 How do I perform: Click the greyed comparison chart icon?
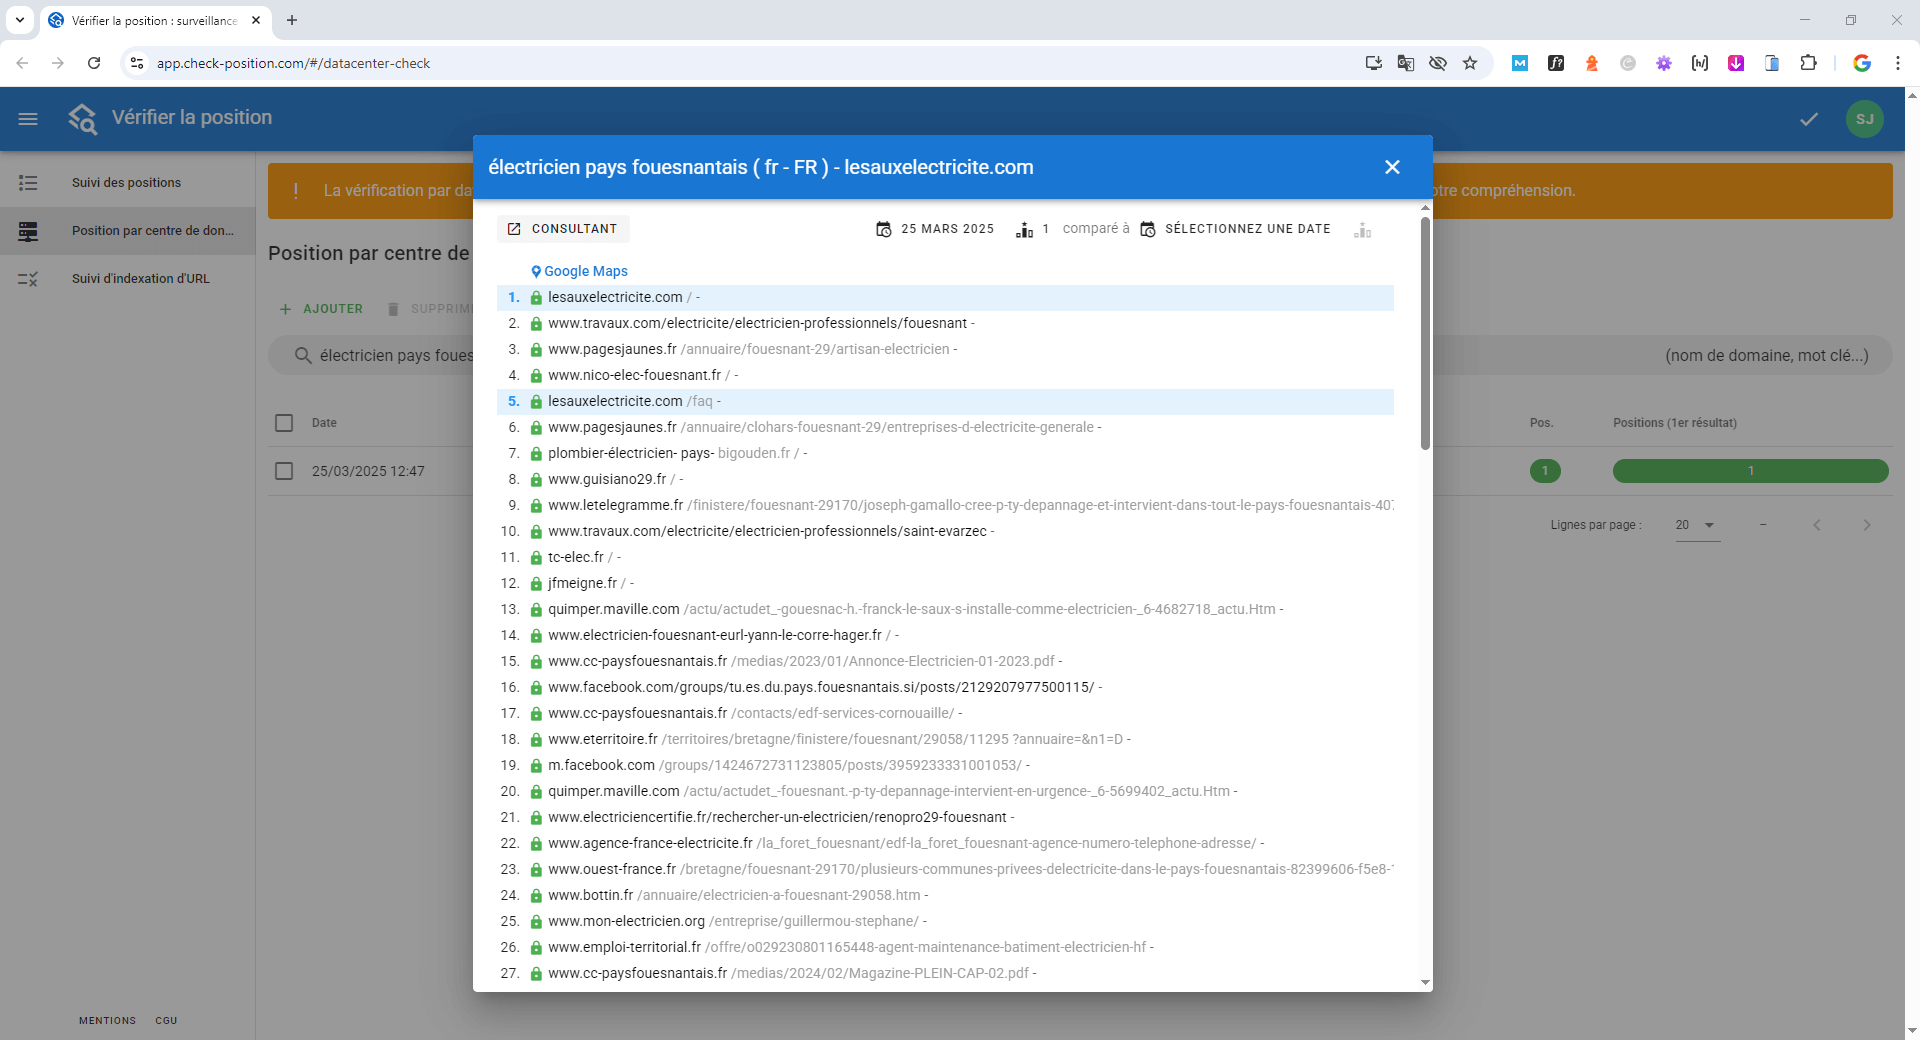coord(1362,230)
